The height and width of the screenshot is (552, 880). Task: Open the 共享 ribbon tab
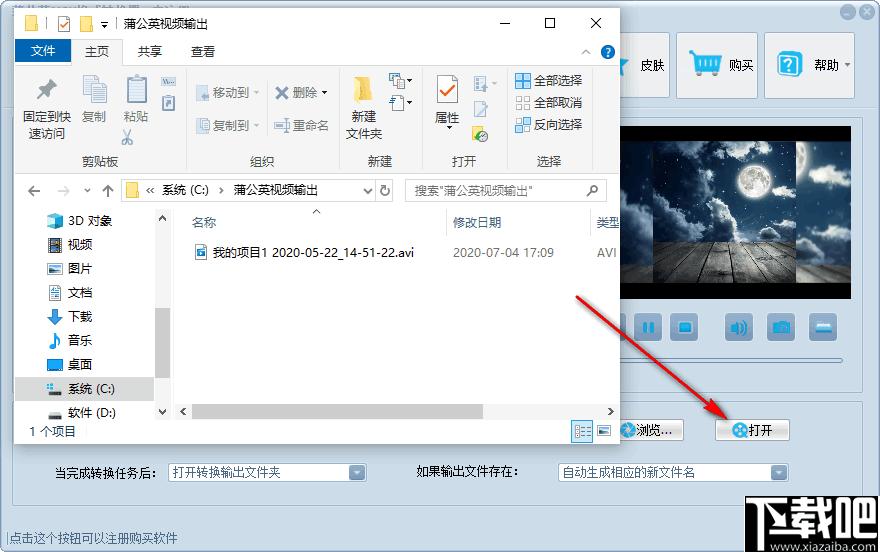tap(150, 52)
